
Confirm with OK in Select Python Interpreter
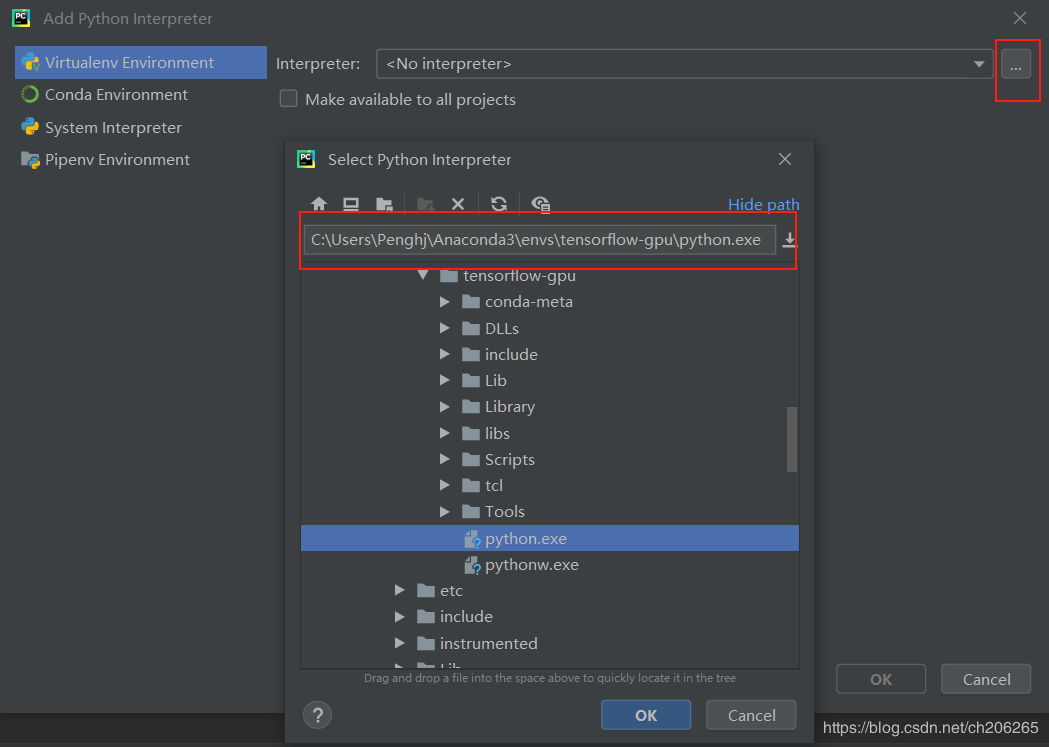(x=646, y=715)
